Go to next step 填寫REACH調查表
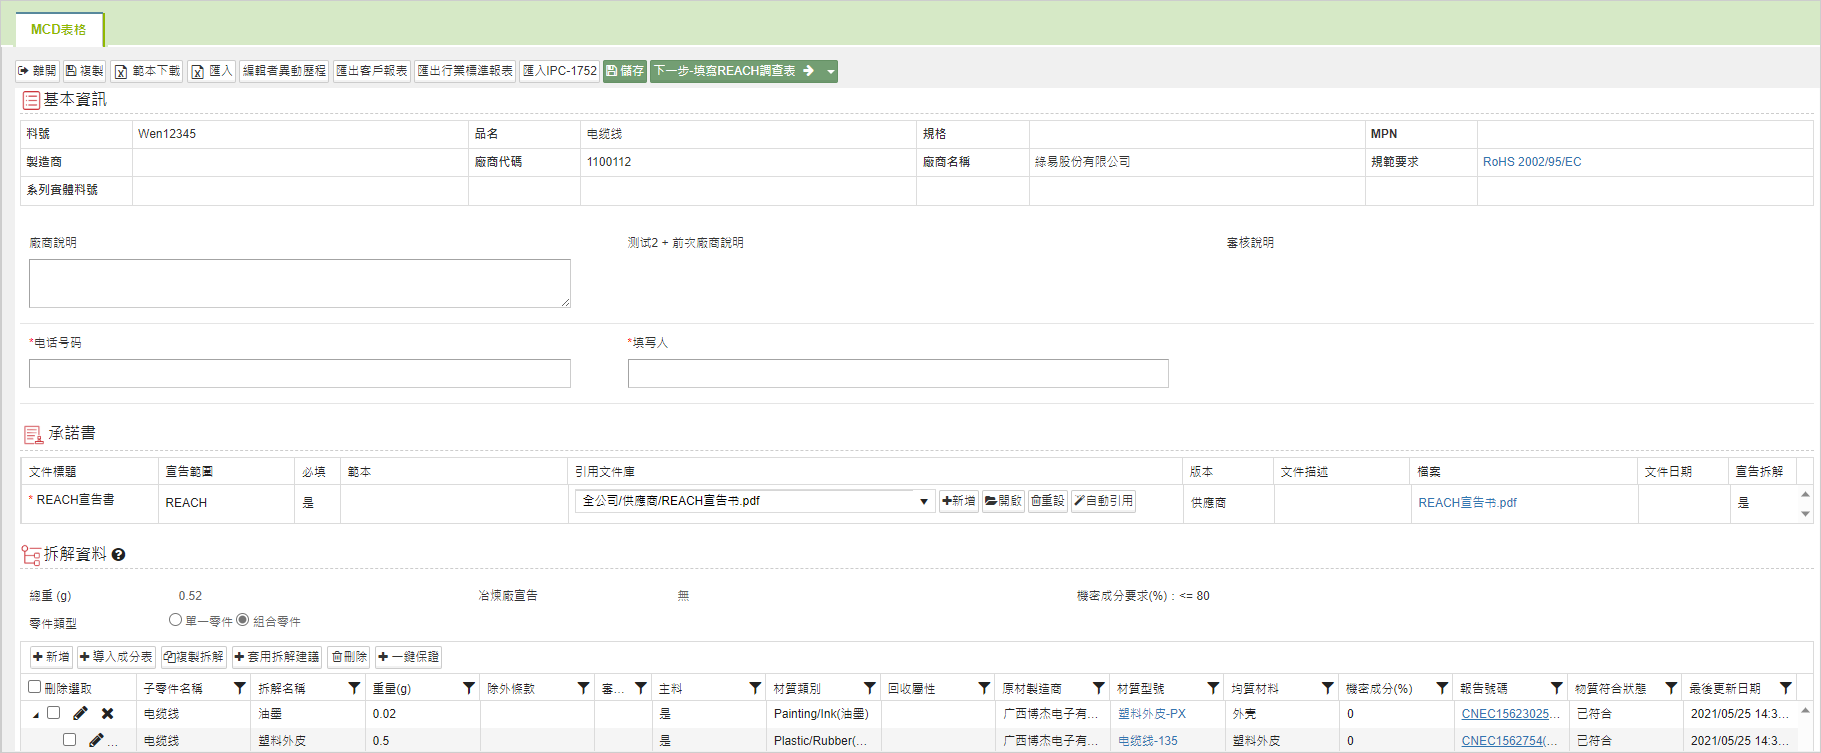 (x=735, y=71)
